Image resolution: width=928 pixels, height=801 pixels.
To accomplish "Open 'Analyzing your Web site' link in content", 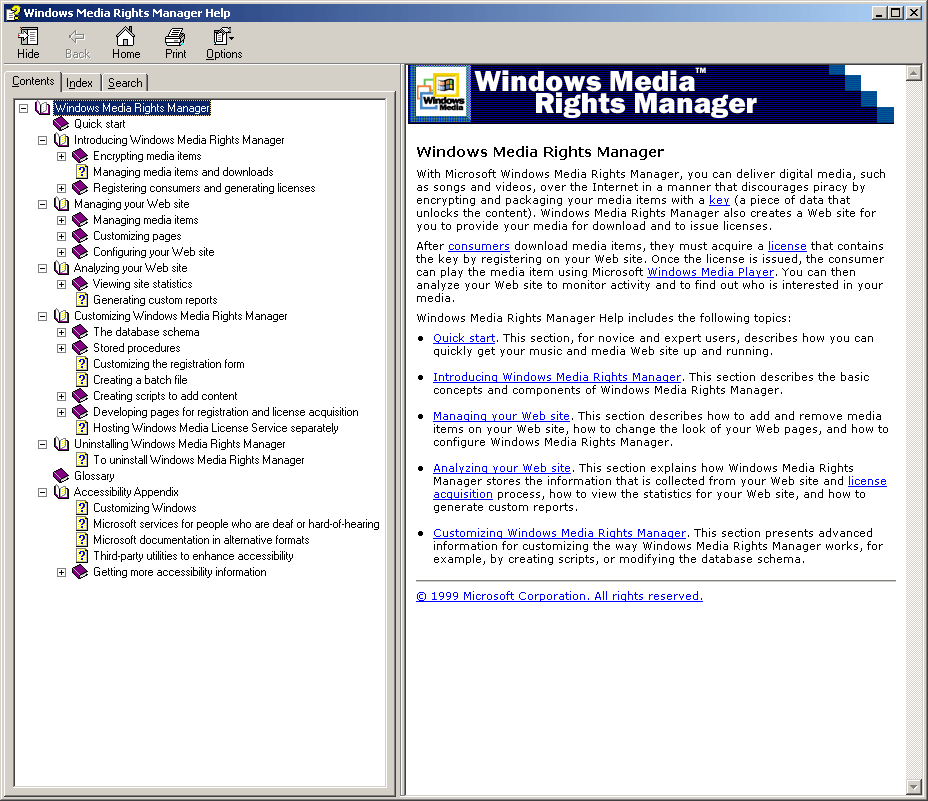I will click(x=502, y=468).
